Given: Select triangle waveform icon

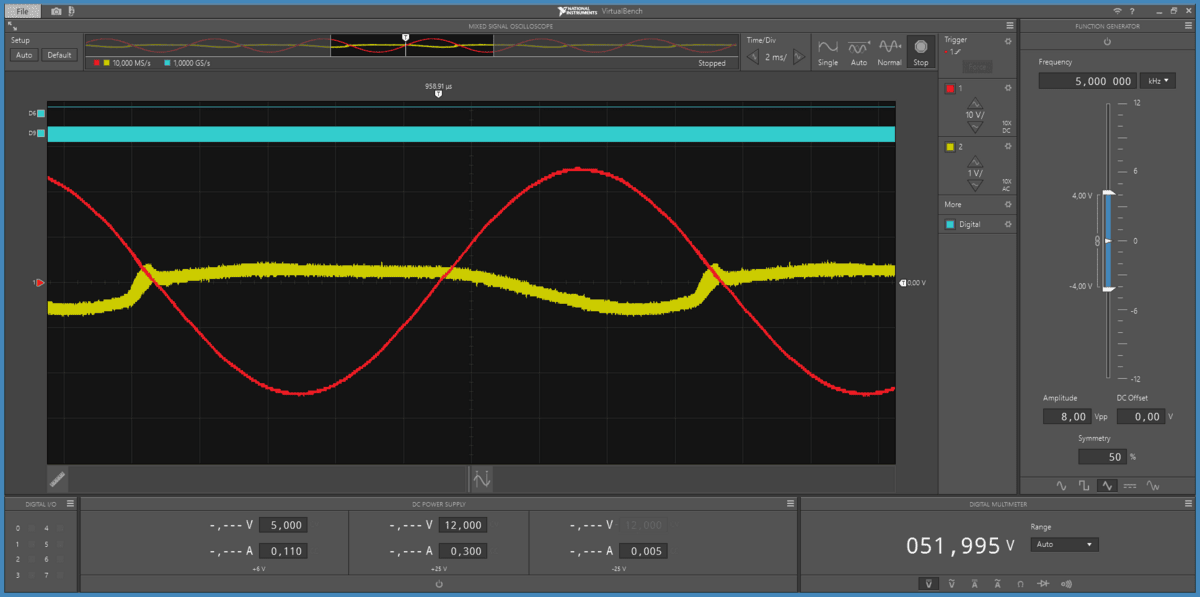Looking at the screenshot, I should click(x=1106, y=486).
